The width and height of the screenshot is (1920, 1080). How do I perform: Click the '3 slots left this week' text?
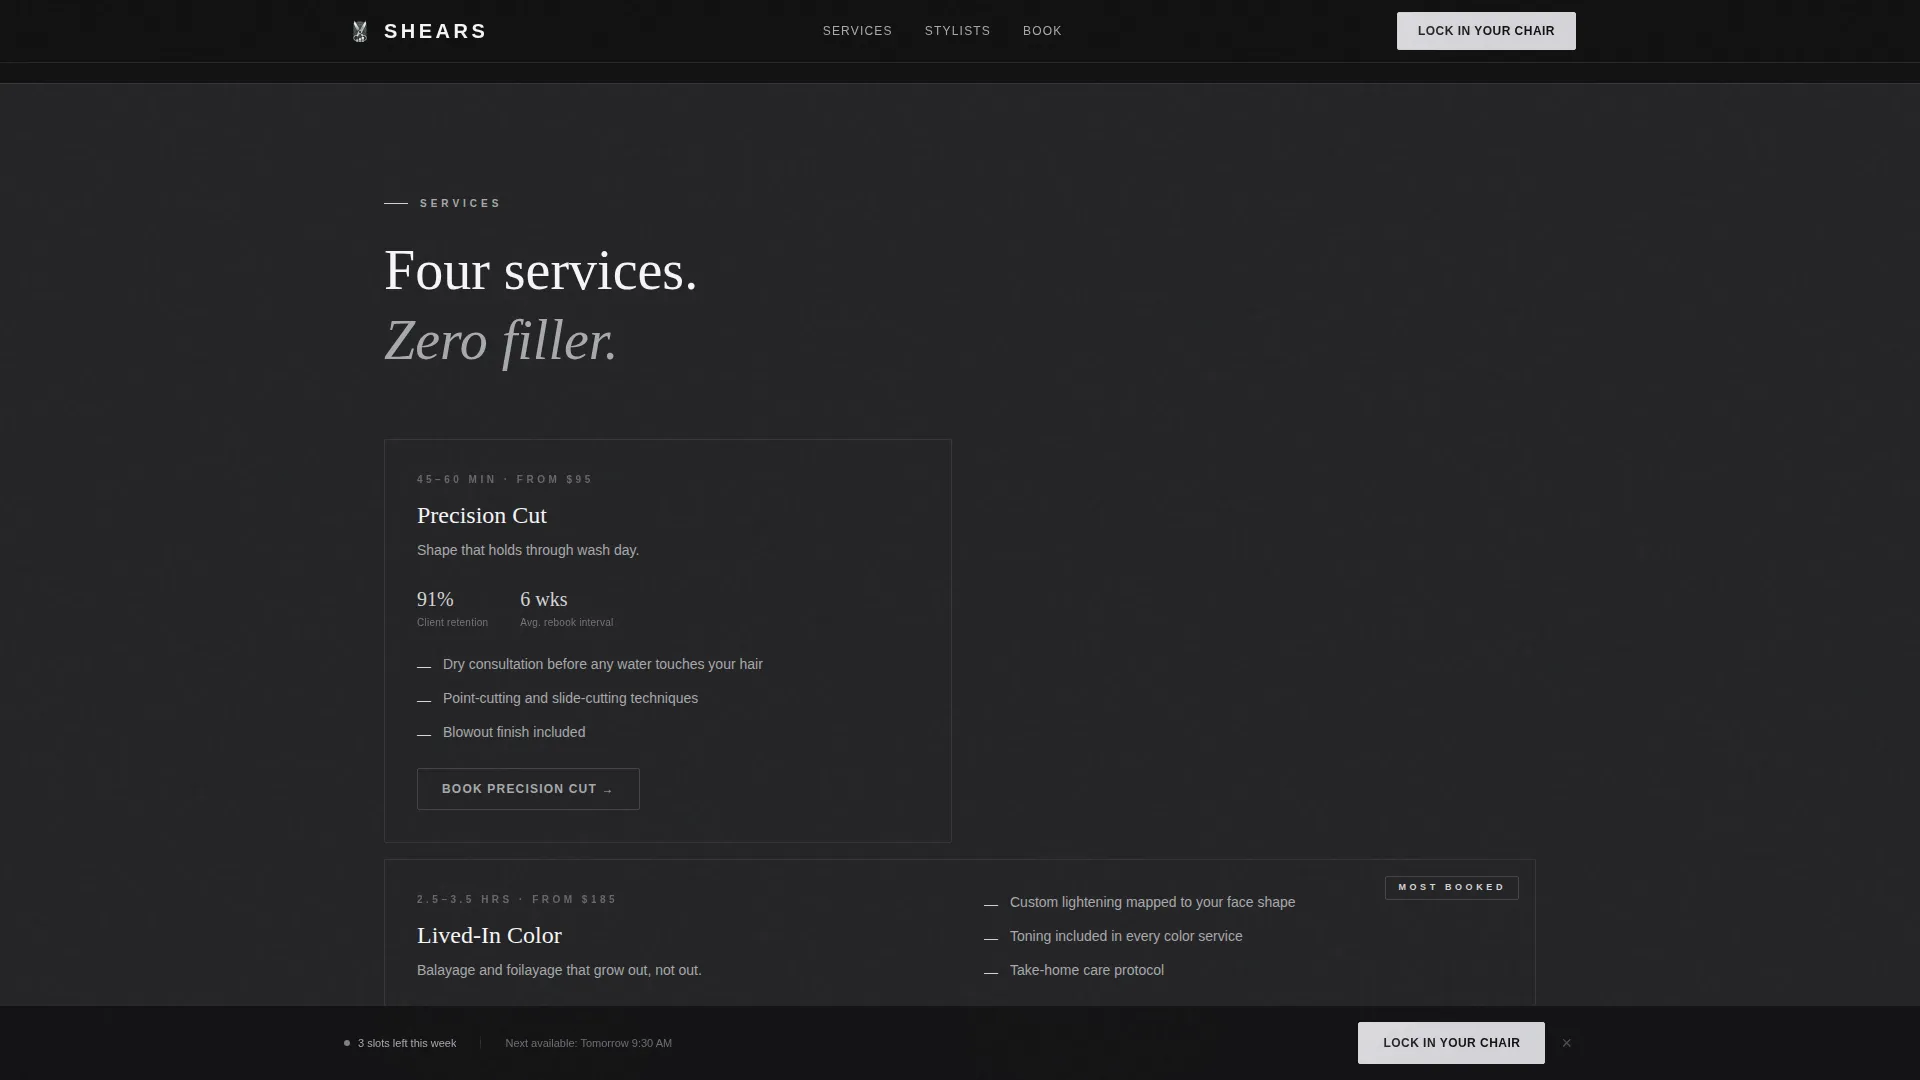click(x=407, y=1043)
